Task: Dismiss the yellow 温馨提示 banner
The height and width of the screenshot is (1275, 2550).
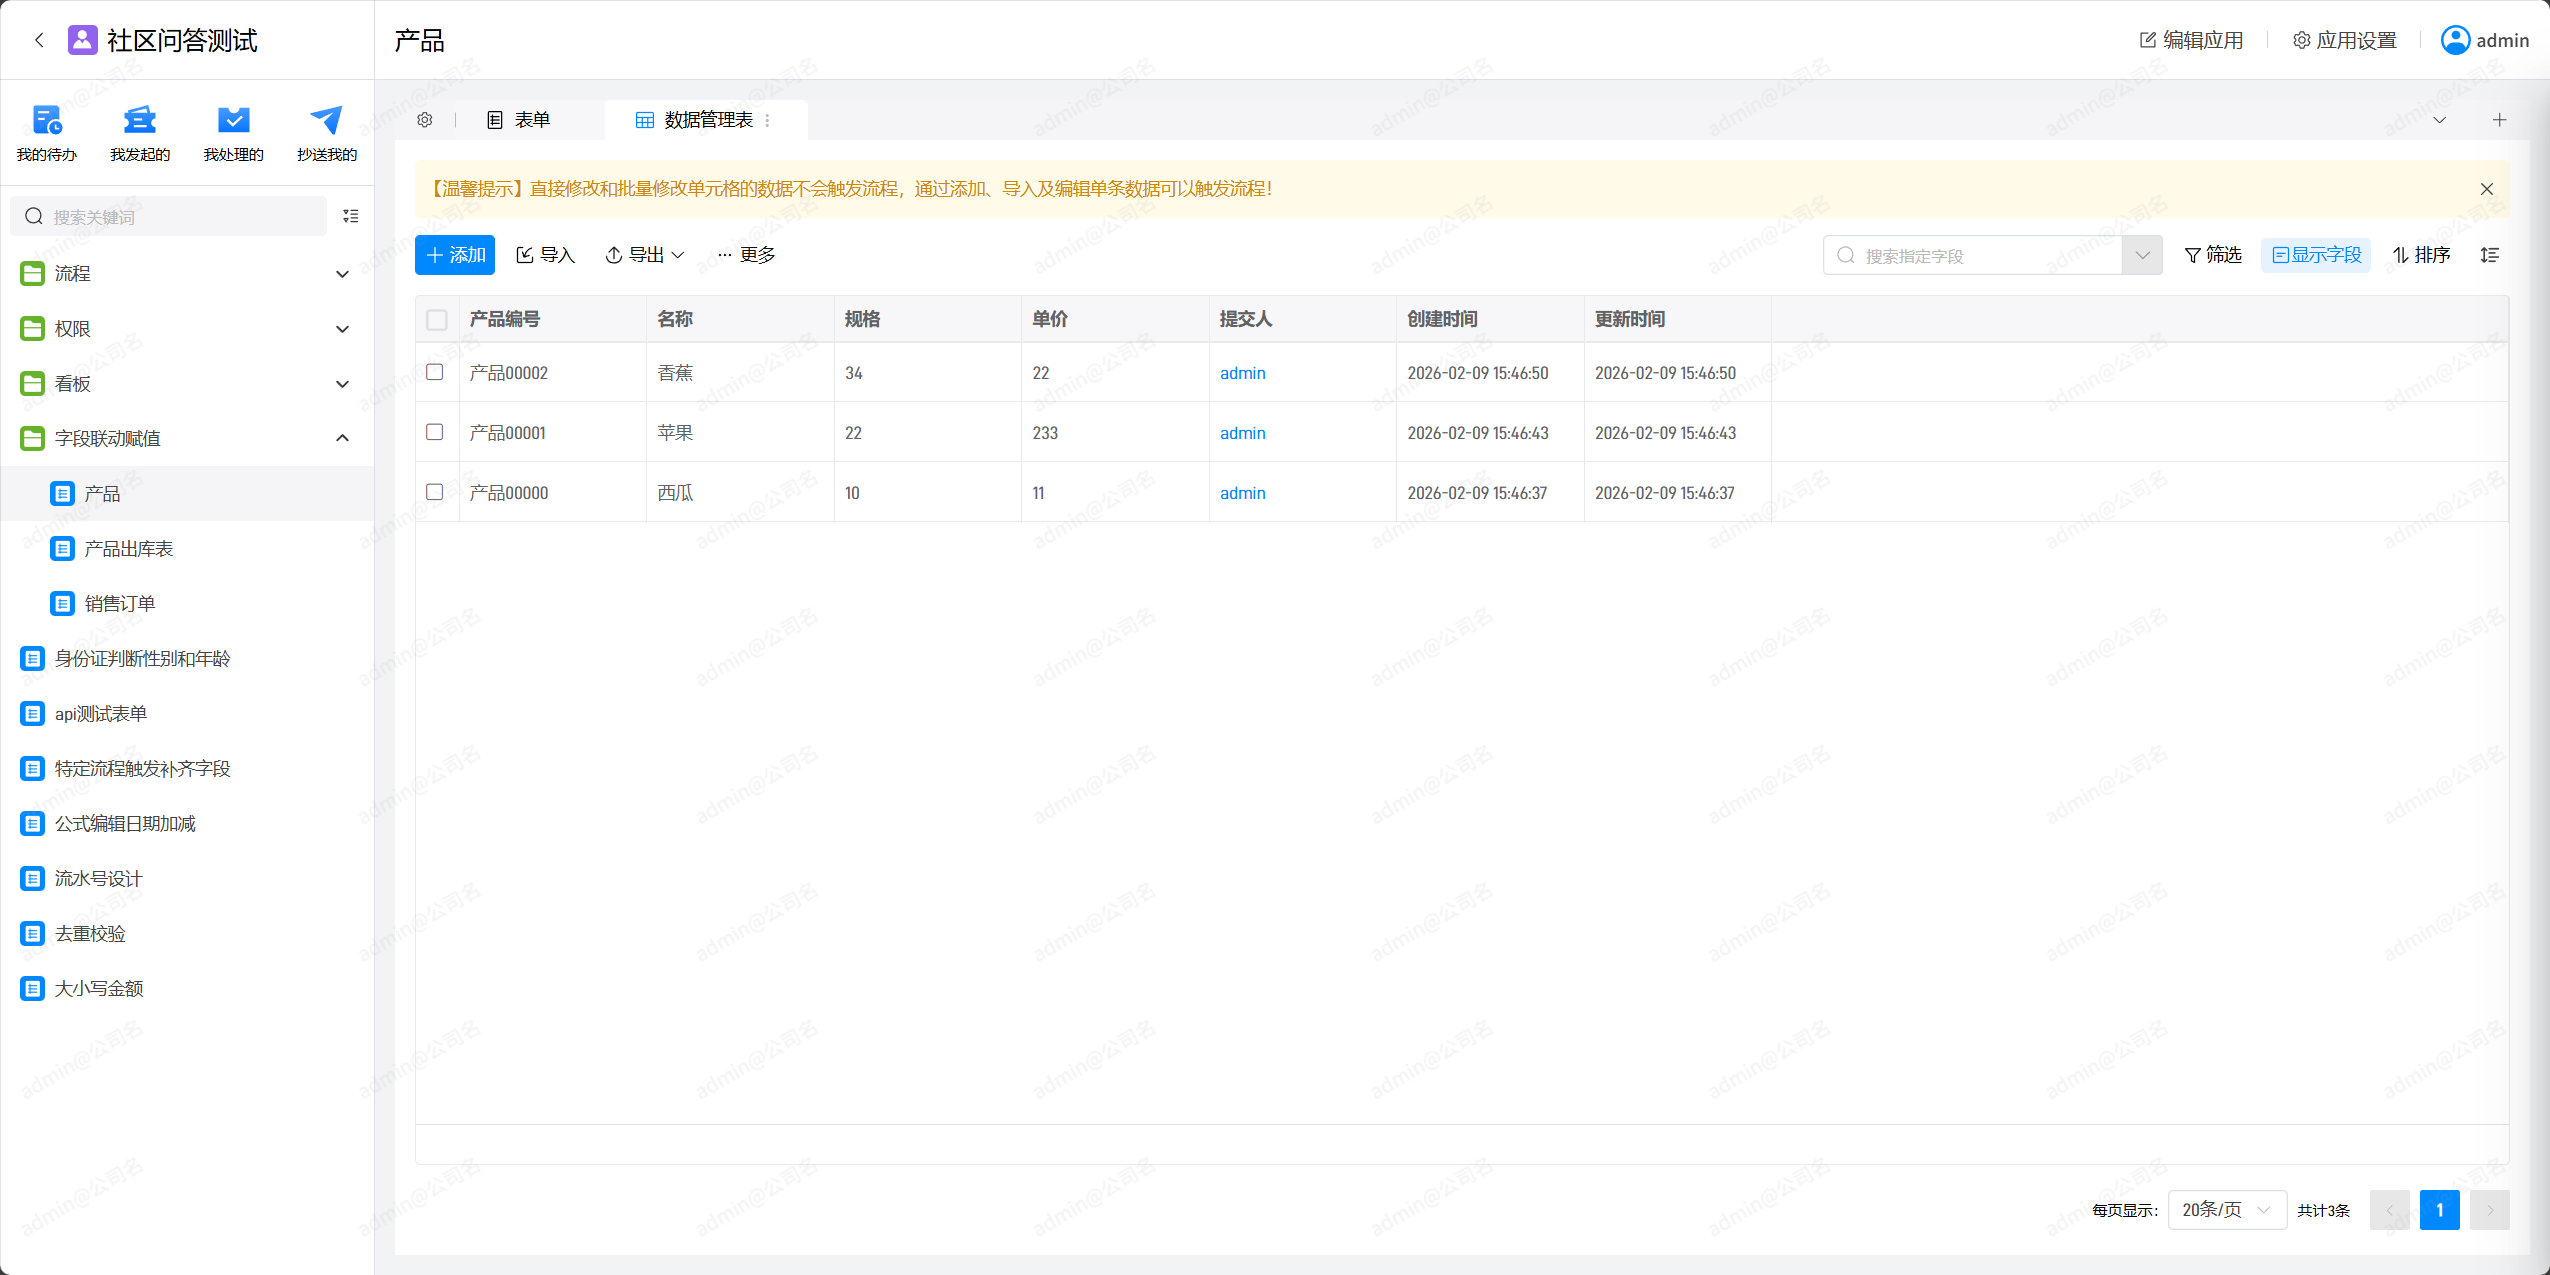Action: coord(2486,189)
